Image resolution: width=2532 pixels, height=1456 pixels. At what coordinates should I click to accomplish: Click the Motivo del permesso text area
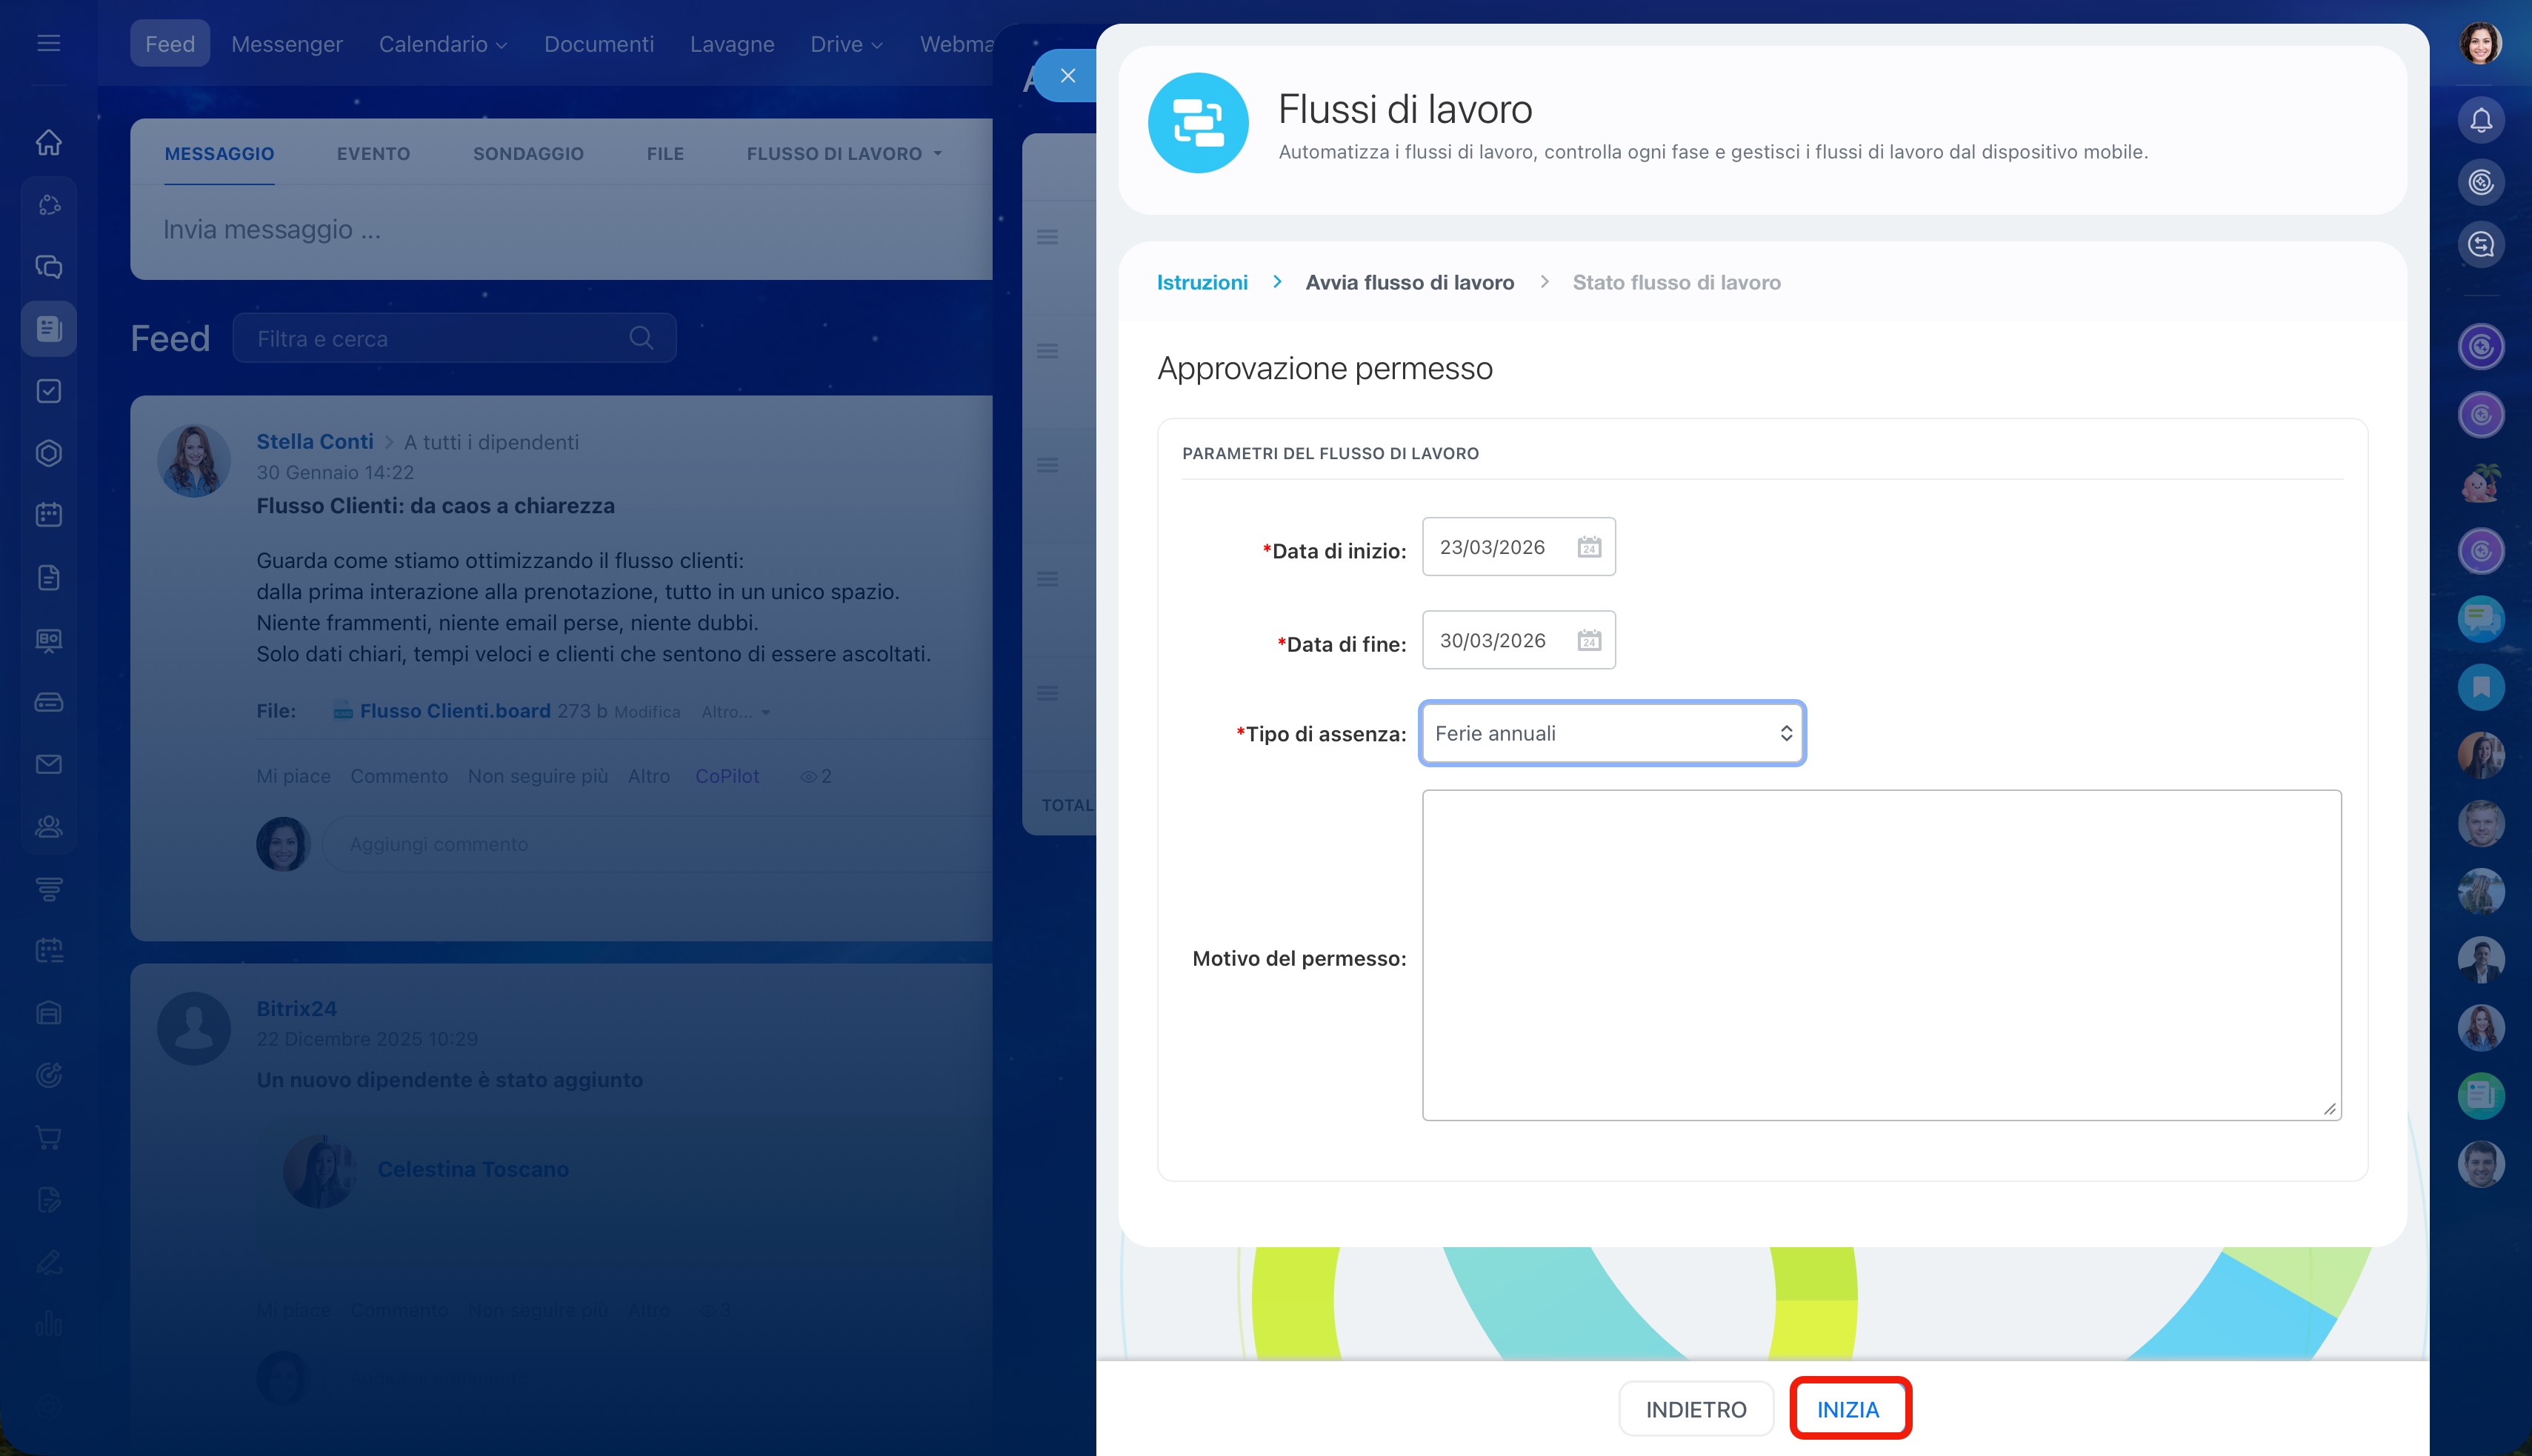pyautogui.click(x=1880, y=954)
